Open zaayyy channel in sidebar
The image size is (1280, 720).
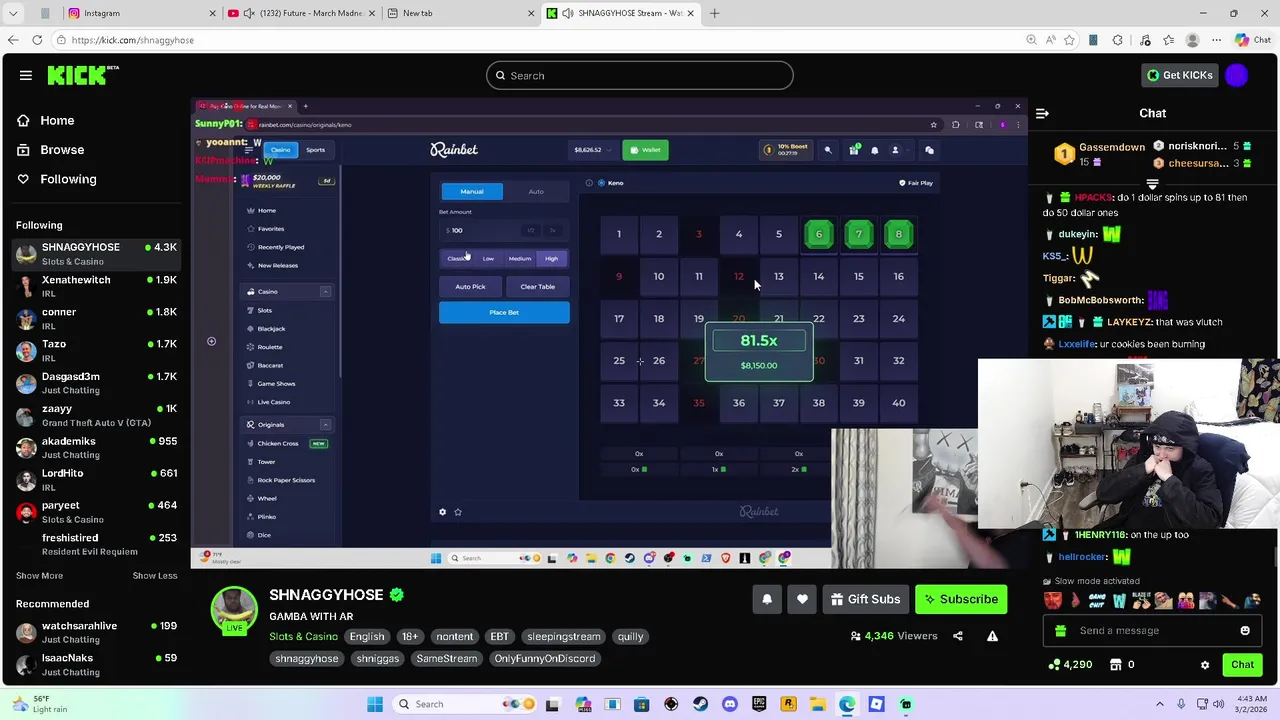(x=96, y=415)
